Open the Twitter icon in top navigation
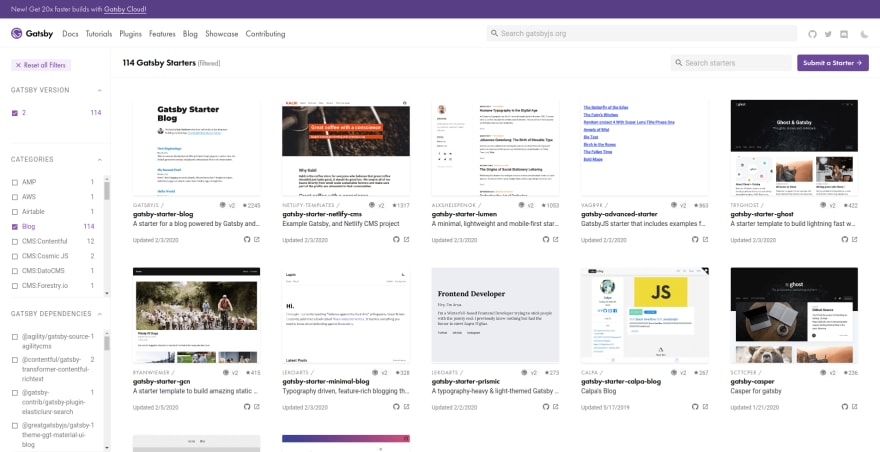This screenshot has height=452, width=880. (x=828, y=34)
